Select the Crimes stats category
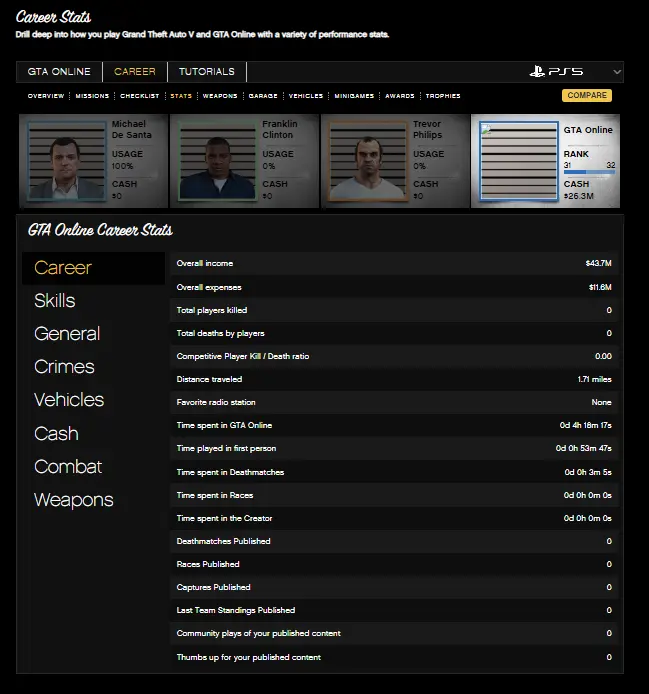The width and height of the screenshot is (649, 694). [64, 367]
